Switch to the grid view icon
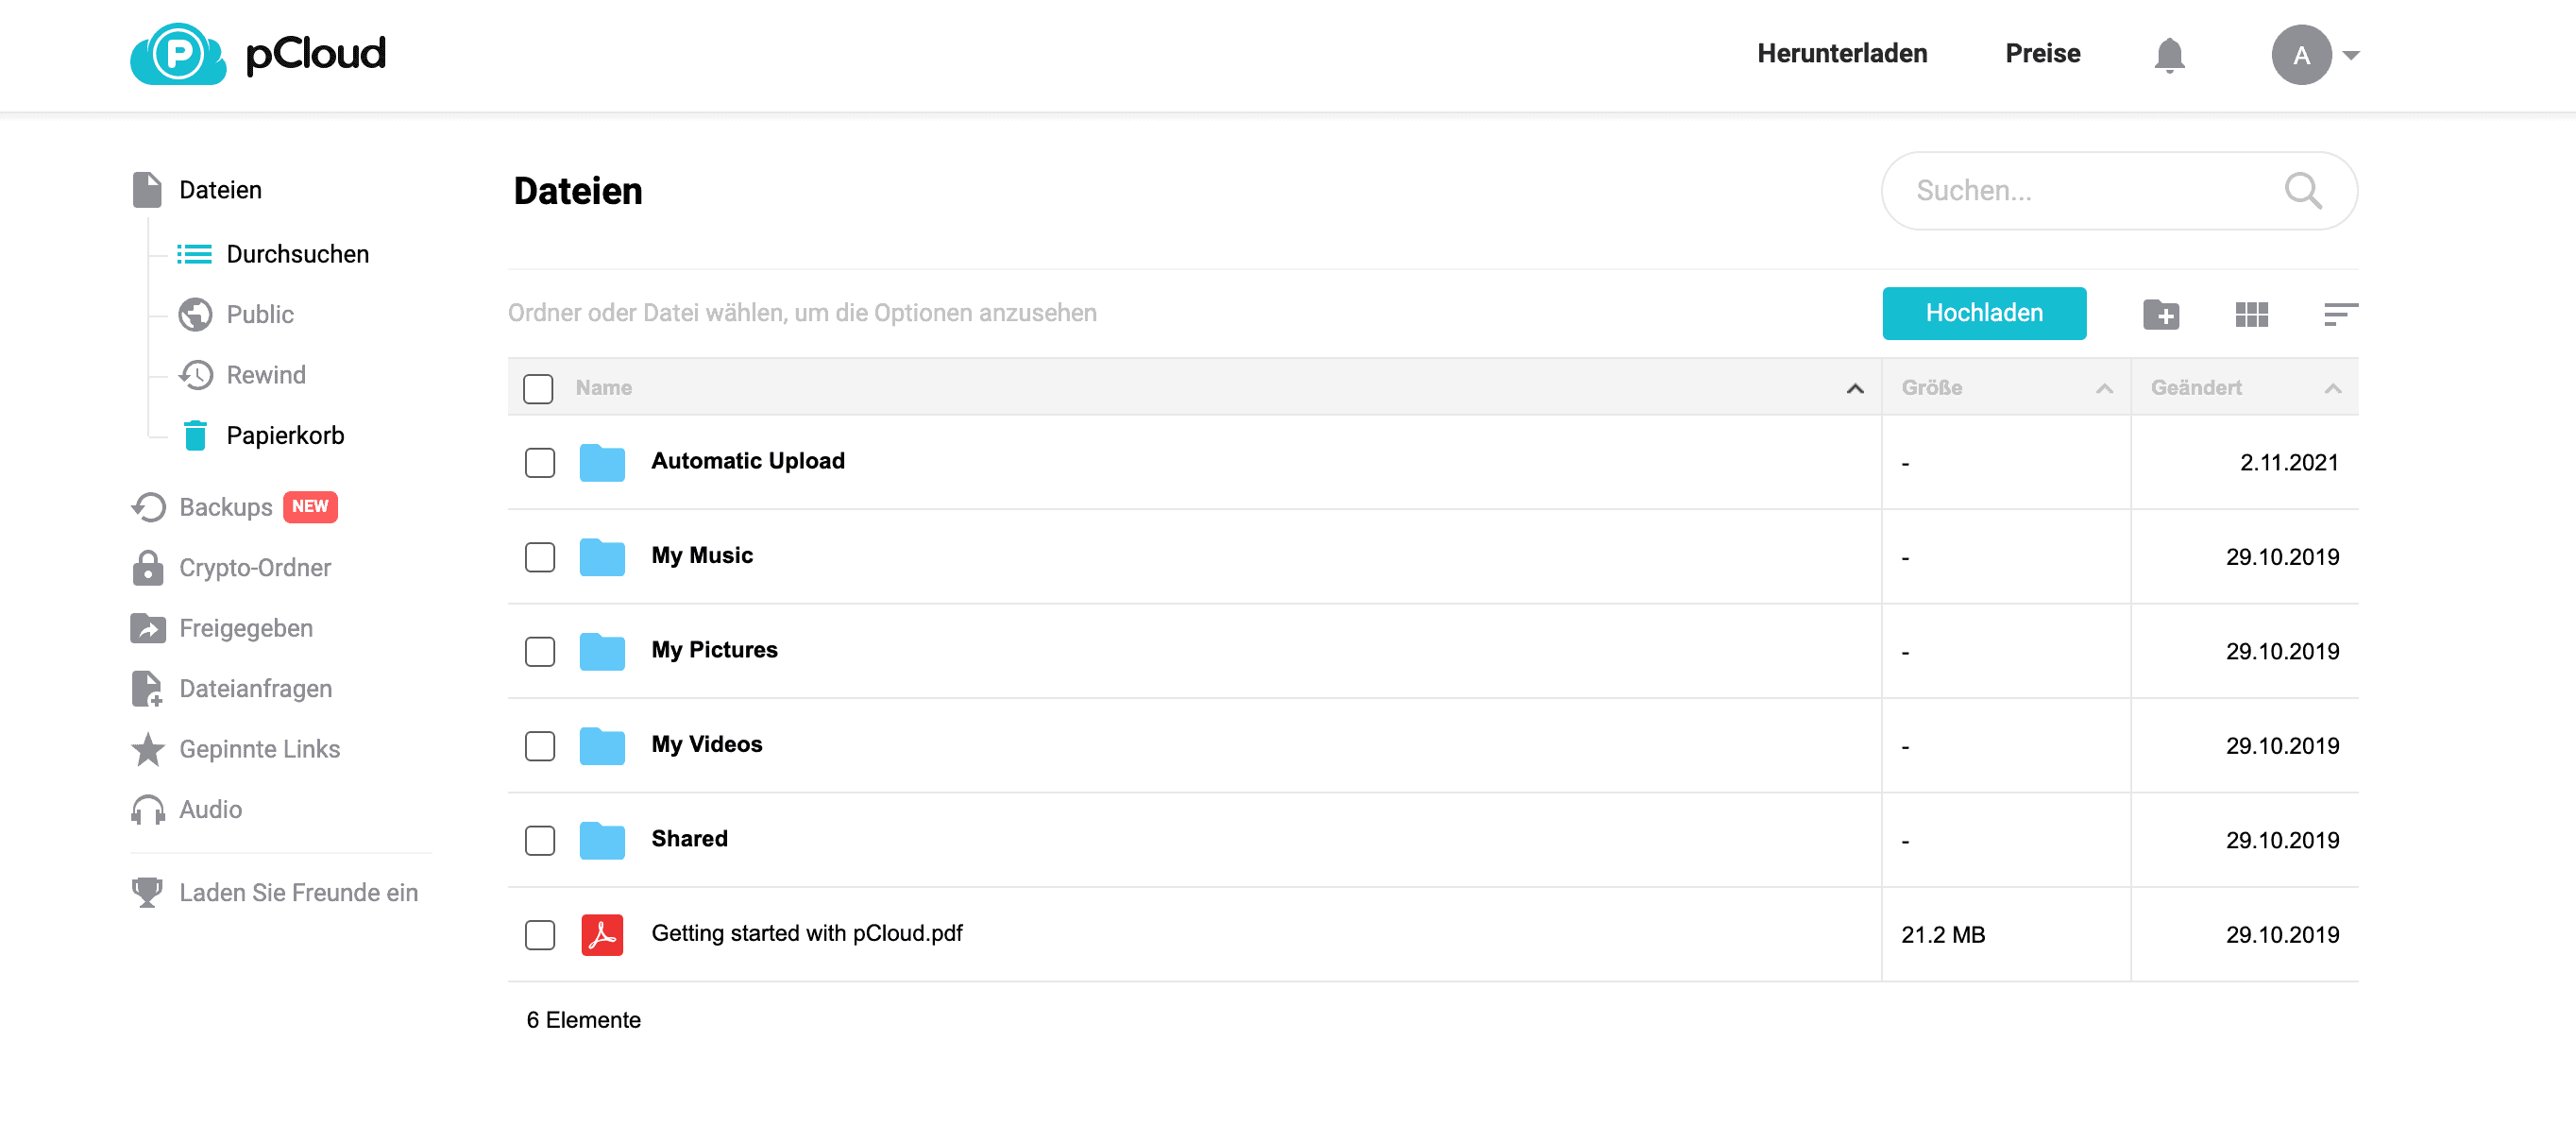 2251,314
